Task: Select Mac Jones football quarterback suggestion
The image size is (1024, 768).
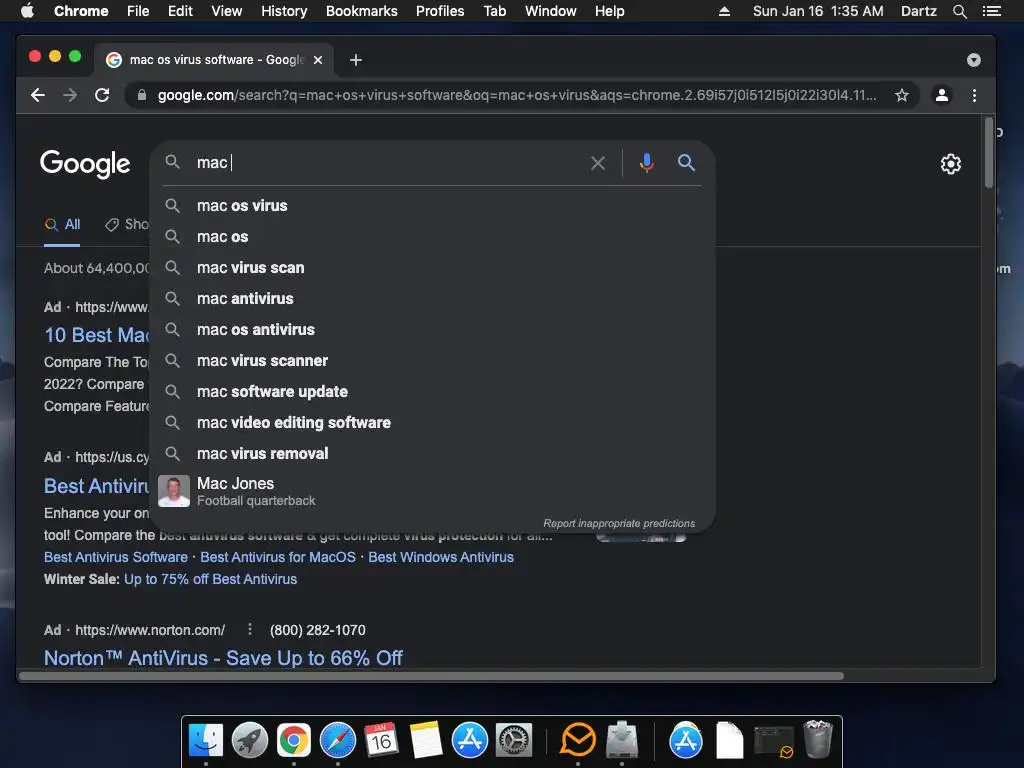Action: (x=432, y=491)
